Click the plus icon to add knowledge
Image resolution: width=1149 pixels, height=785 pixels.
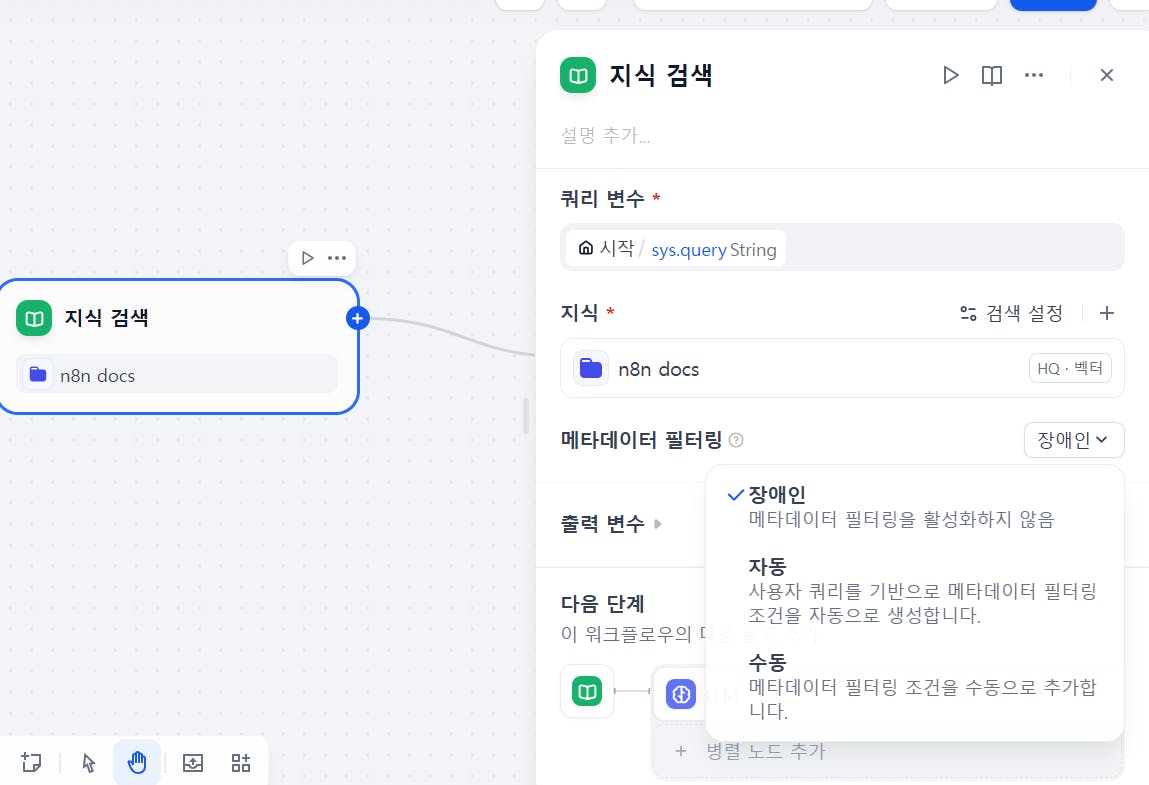click(x=1107, y=313)
